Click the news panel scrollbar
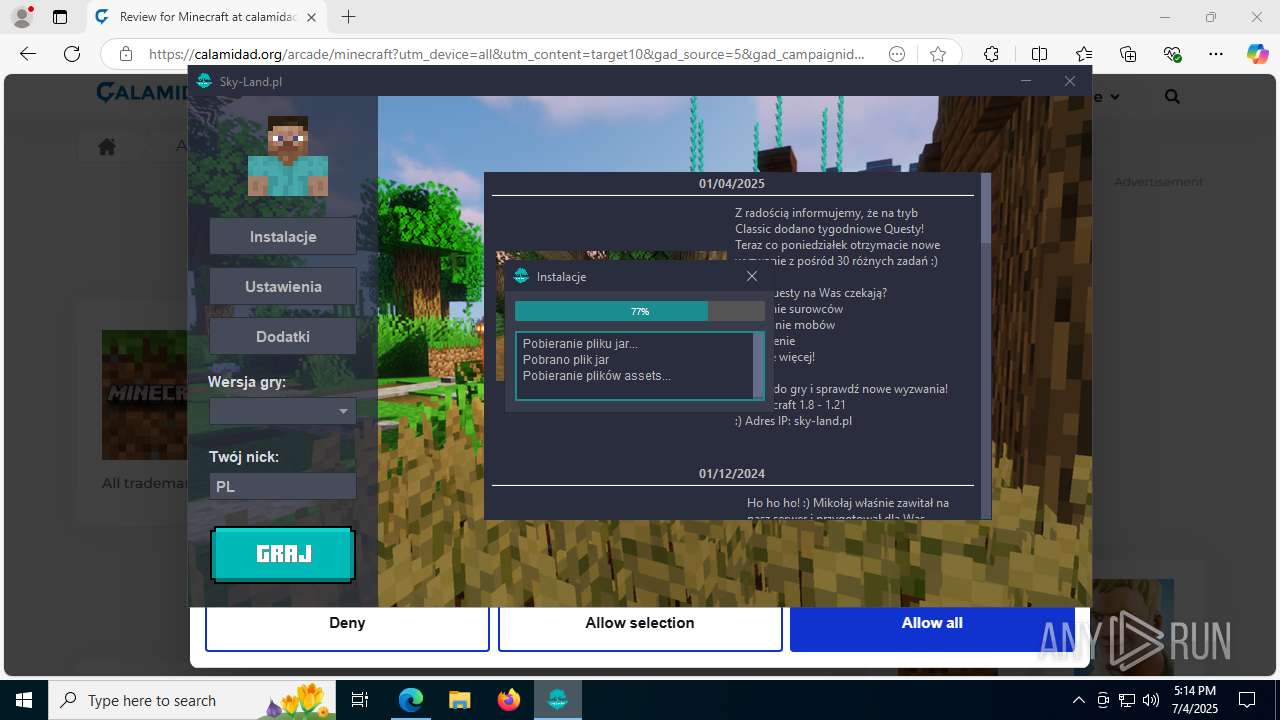Screen dimensions: 1280x720 [986, 345]
